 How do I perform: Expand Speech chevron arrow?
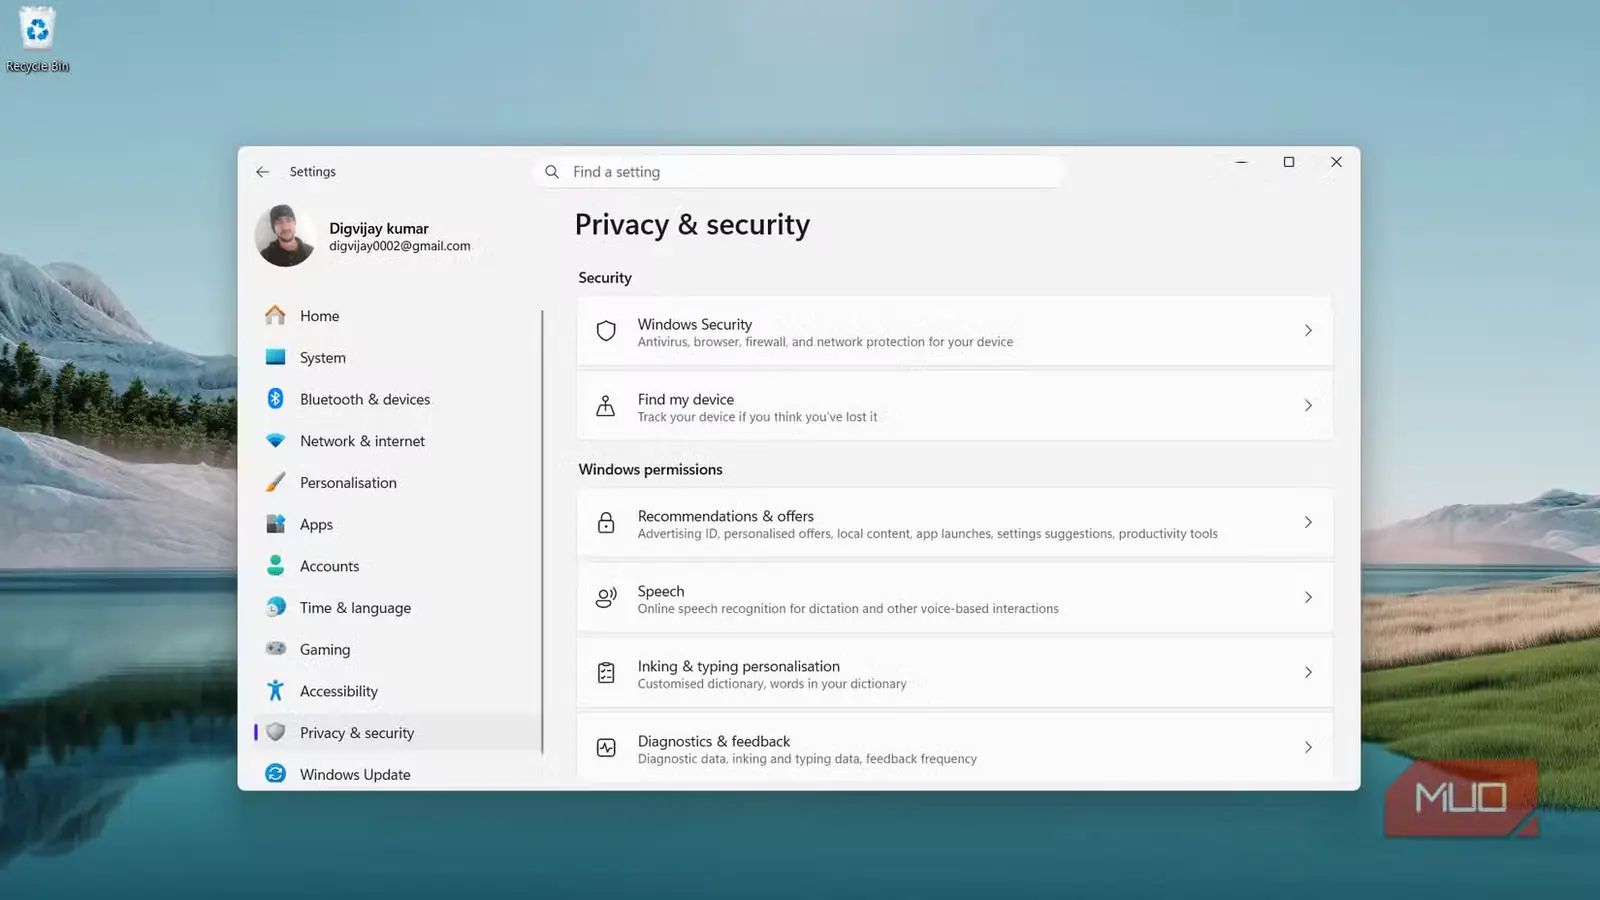(x=1308, y=598)
